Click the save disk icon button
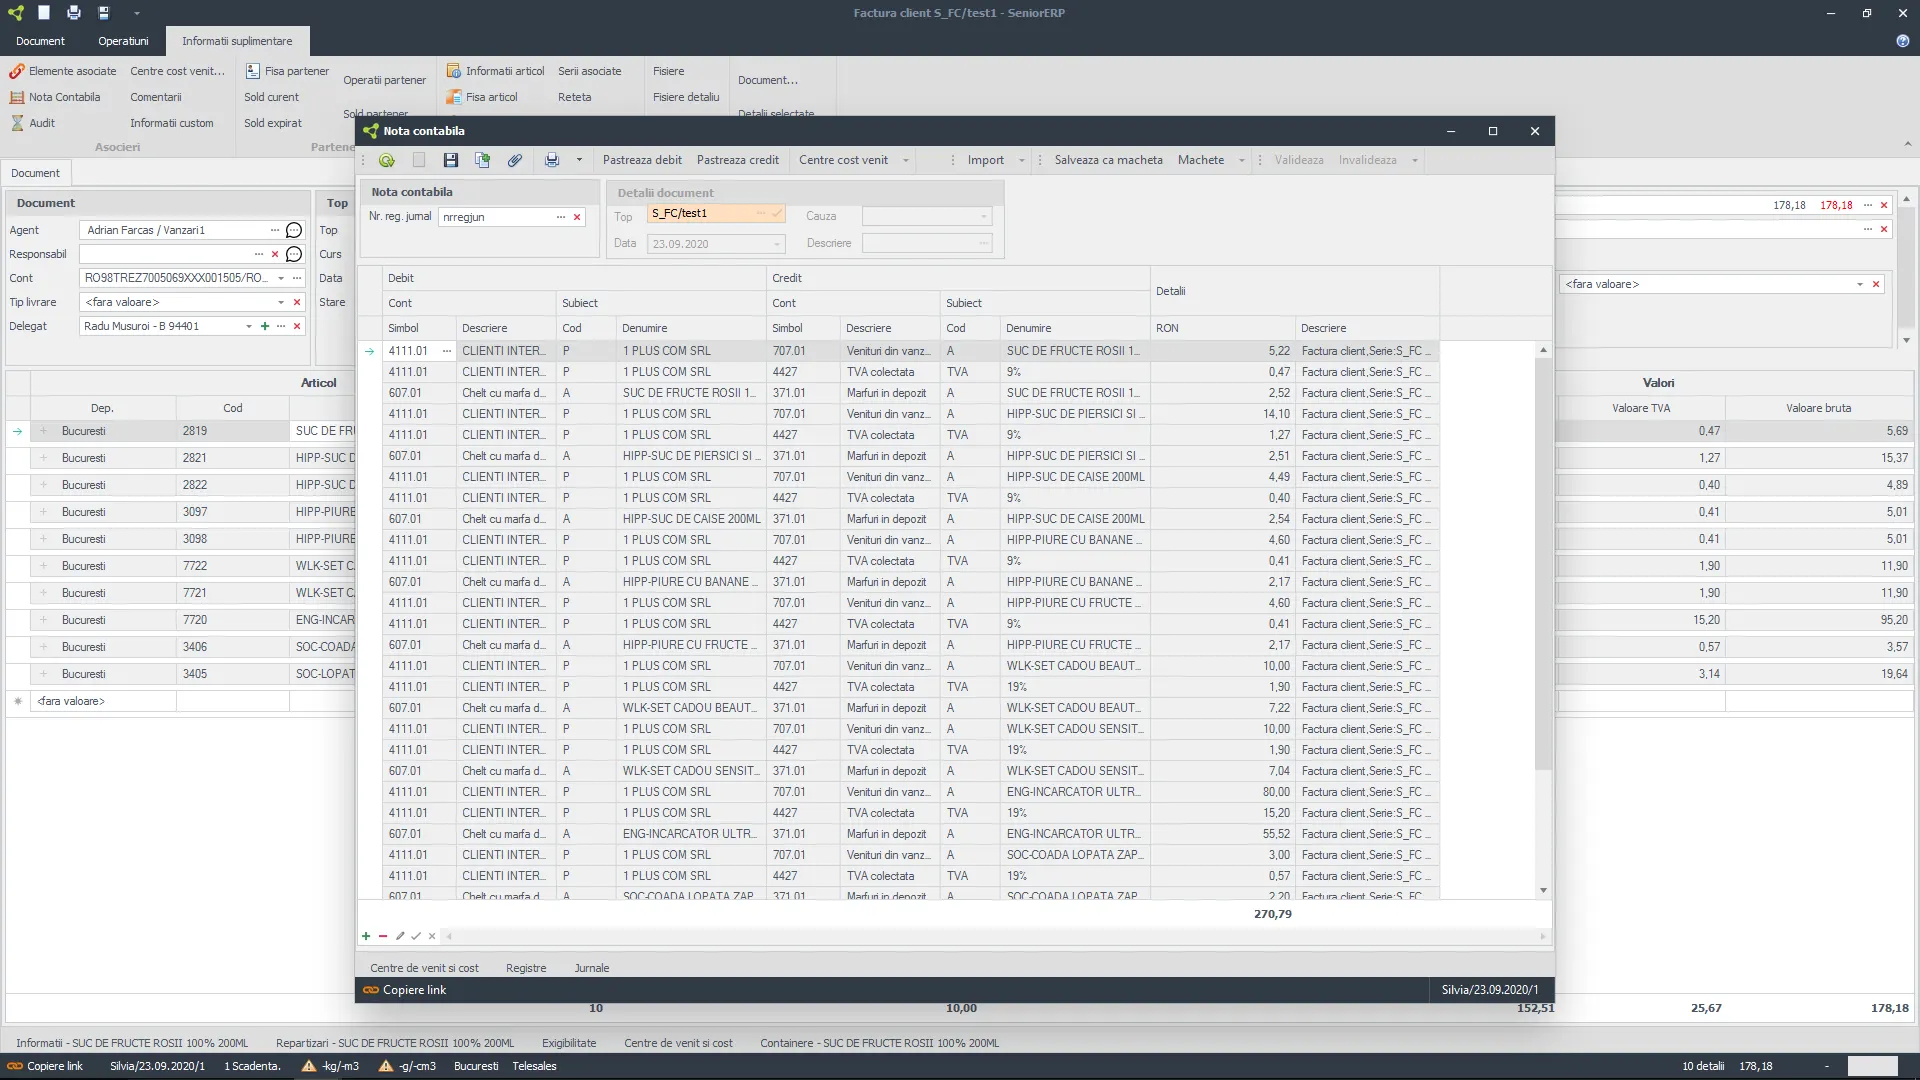The width and height of the screenshot is (1920, 1080). [x=450, y=160]
